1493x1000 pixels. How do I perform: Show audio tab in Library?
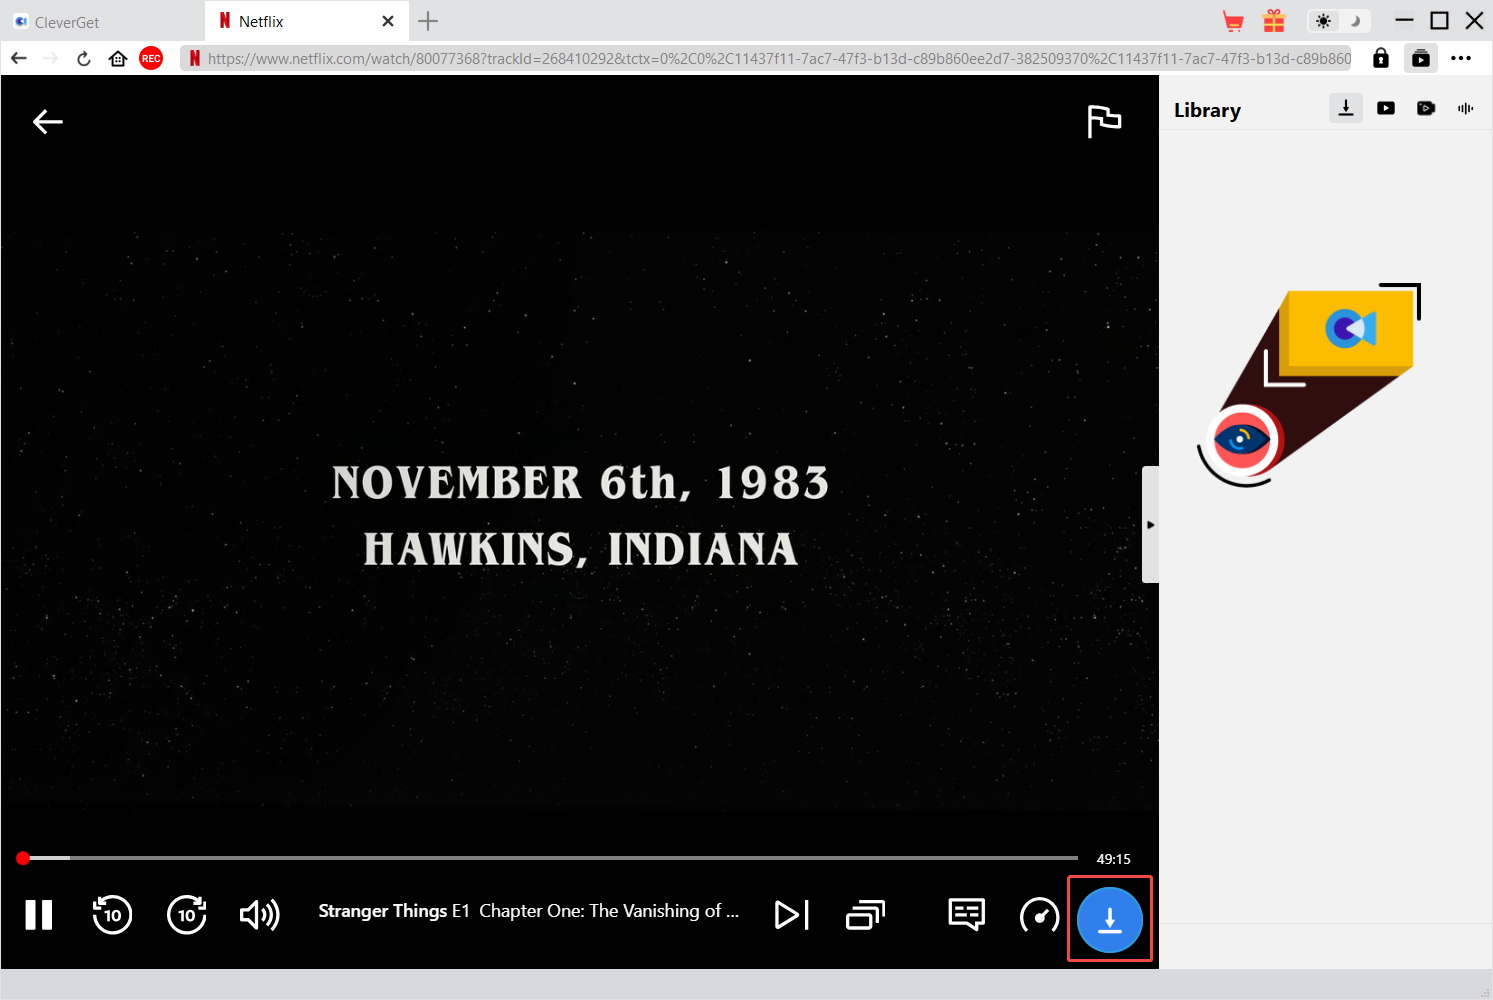coord(1466,108)
